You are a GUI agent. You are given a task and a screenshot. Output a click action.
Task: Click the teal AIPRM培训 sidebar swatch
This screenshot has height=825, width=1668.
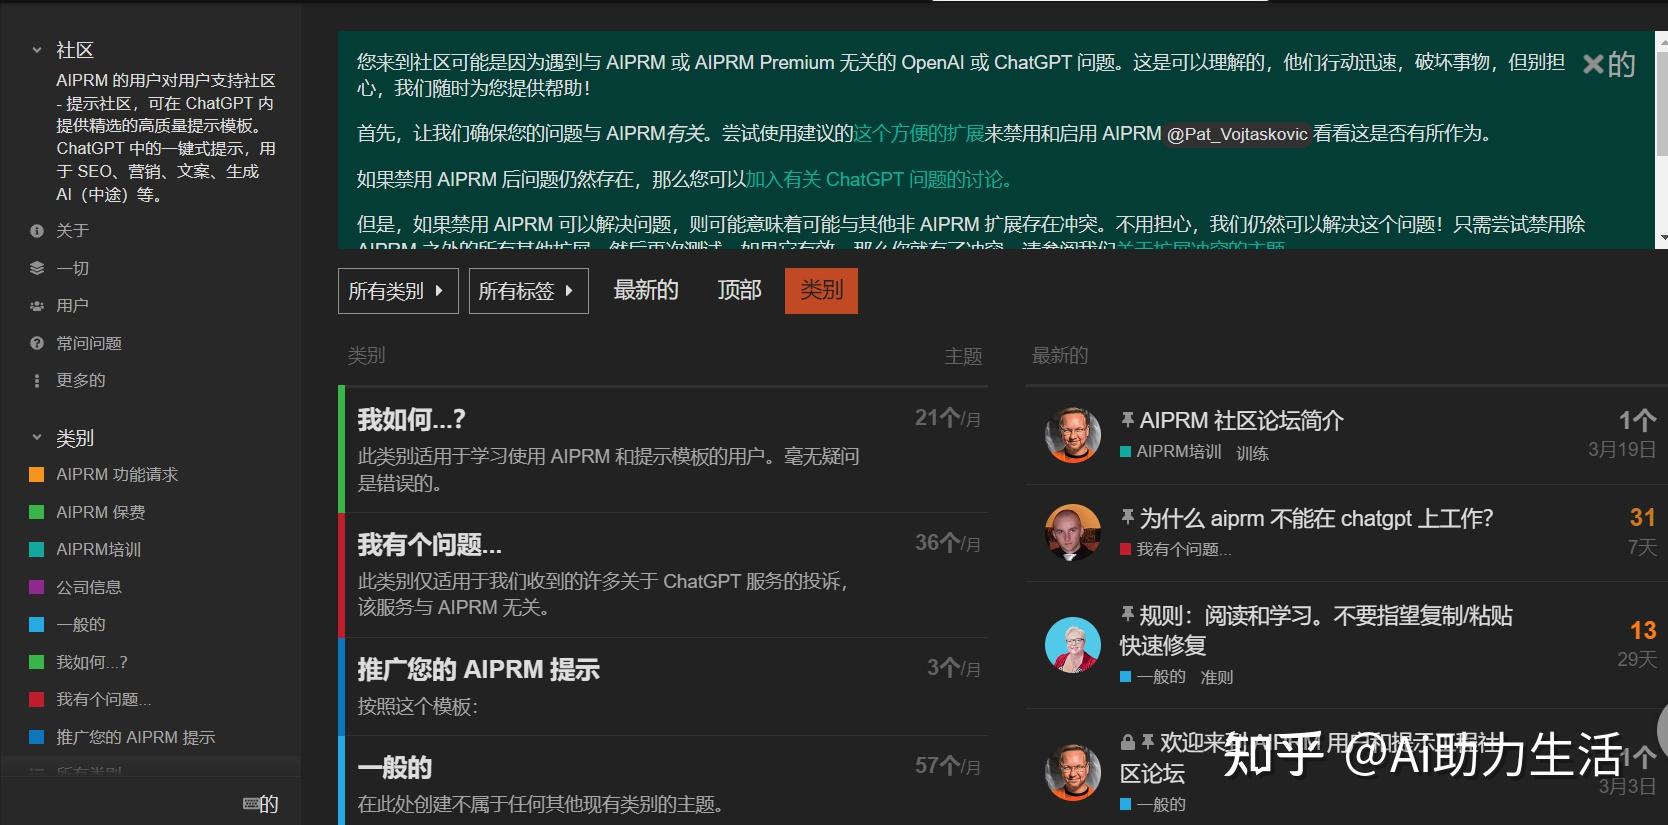click(x=37, y=549)
